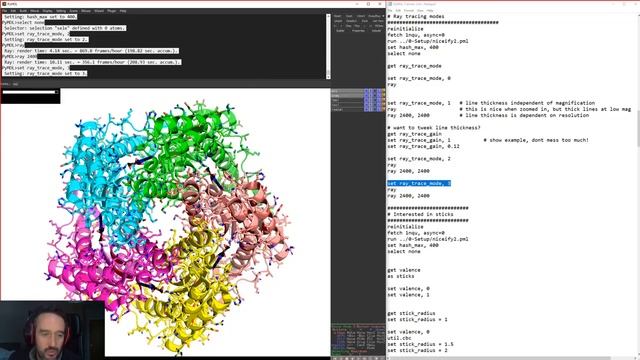
Task: Click the Get View button
Action: click(378, 21)
